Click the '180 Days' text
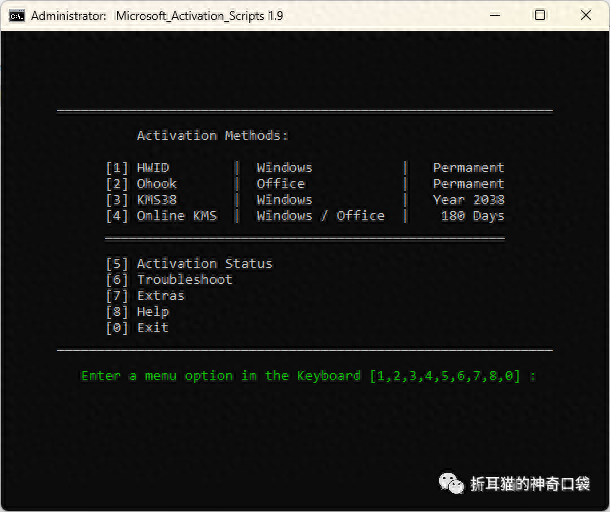 pyautogui.click(x=473, y=216)
